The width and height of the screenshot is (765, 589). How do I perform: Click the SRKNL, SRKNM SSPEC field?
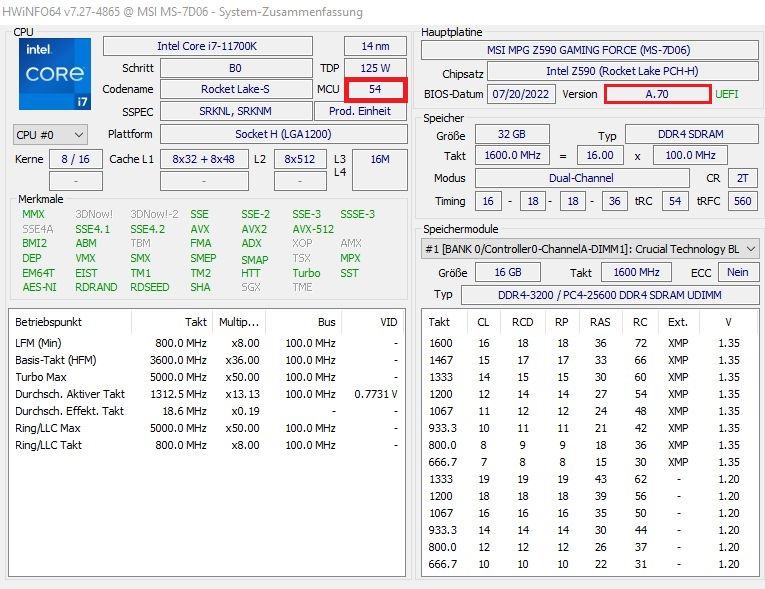click(x=236, y=111)
